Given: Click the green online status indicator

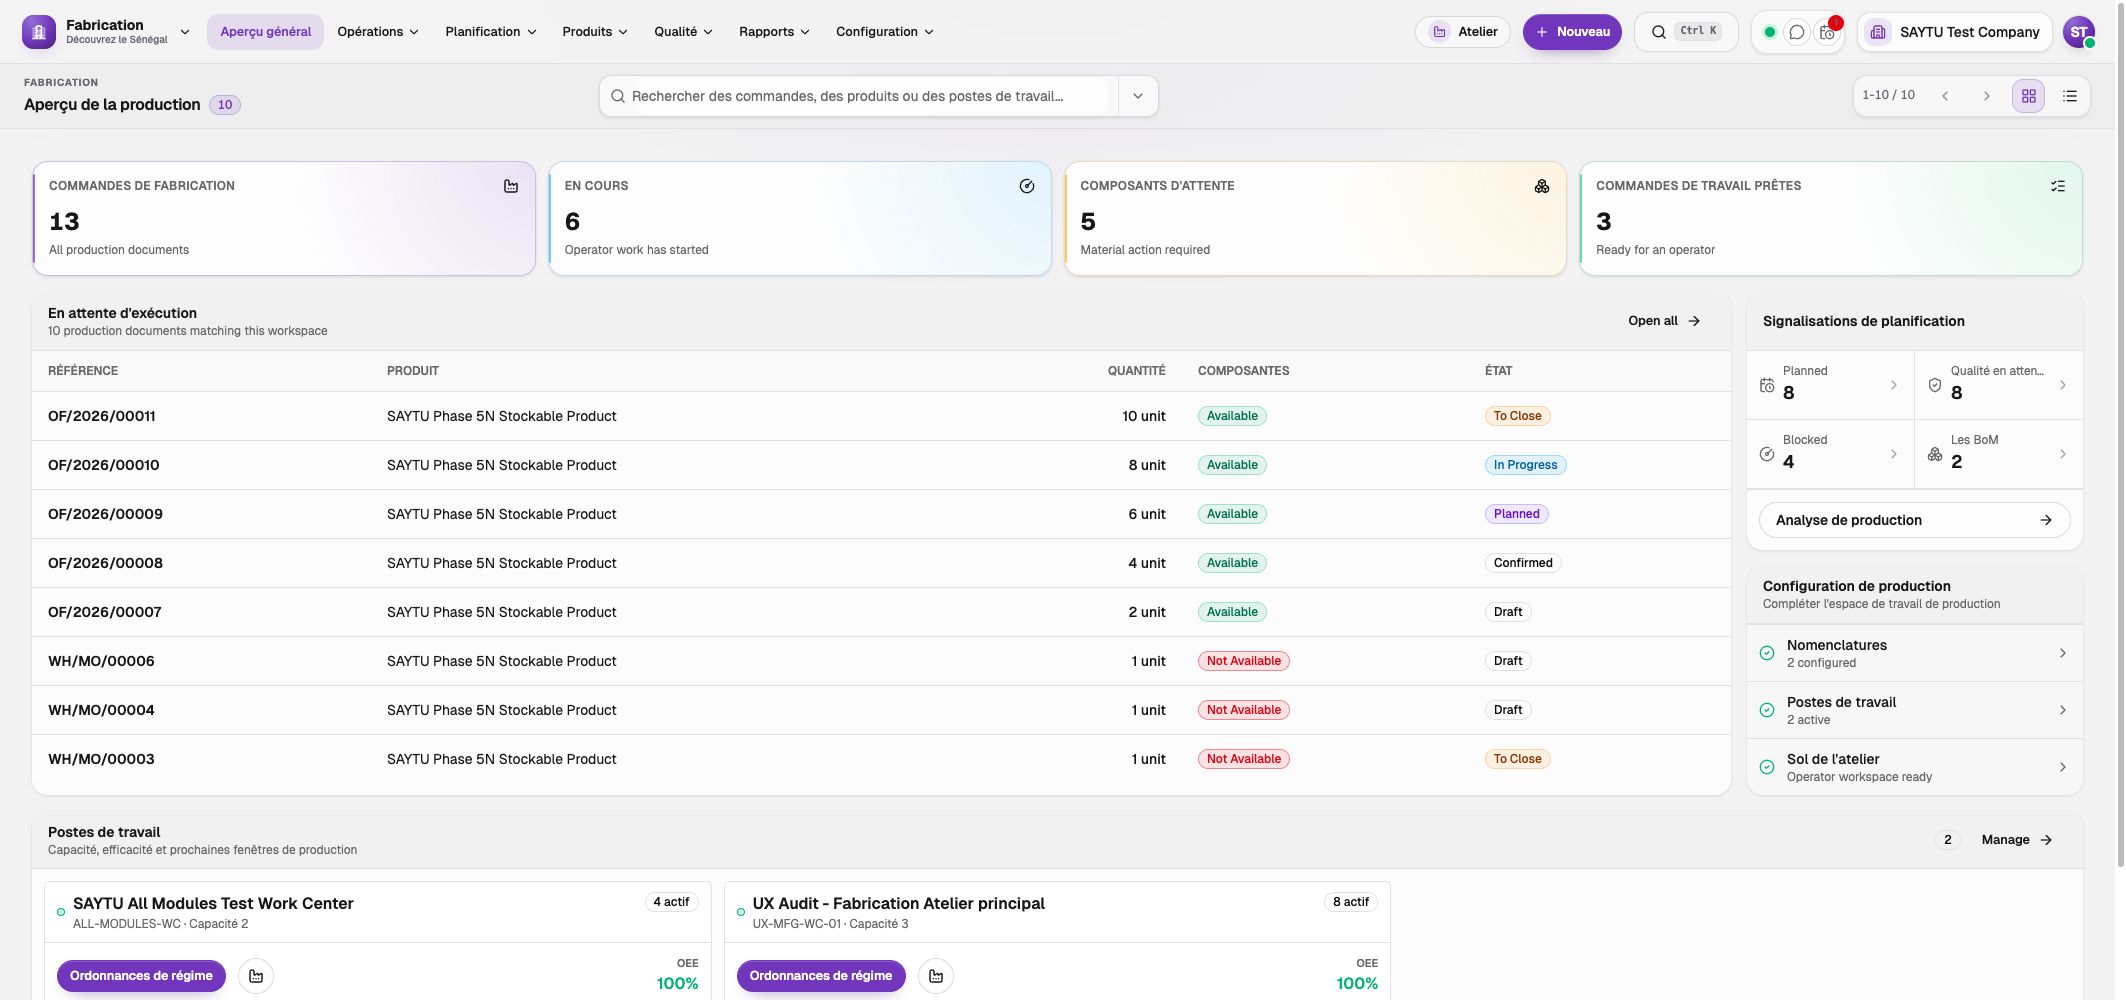Looking at the screenshot, I should coord(1769,32).
